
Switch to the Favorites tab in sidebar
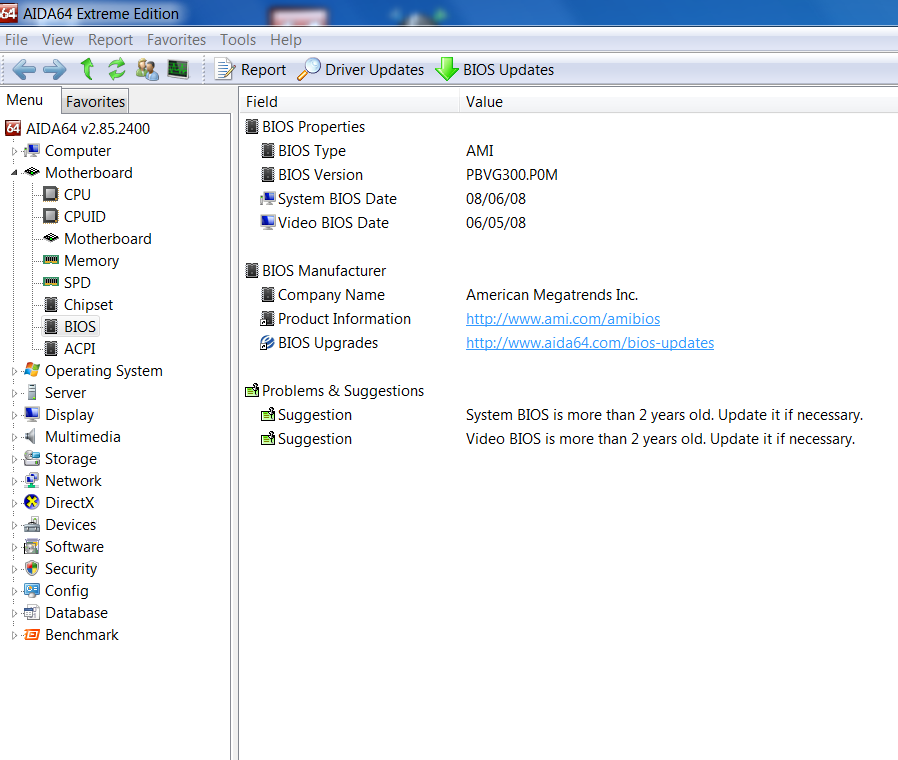[x=95, y=101]
